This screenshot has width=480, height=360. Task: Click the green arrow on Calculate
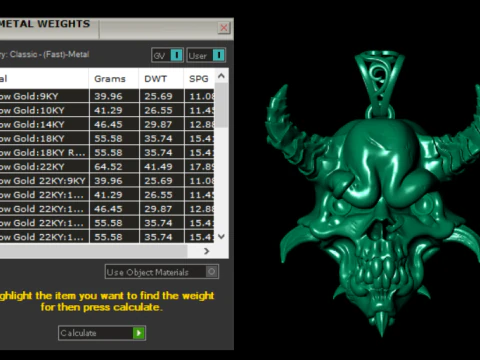(x=139, y=333)
